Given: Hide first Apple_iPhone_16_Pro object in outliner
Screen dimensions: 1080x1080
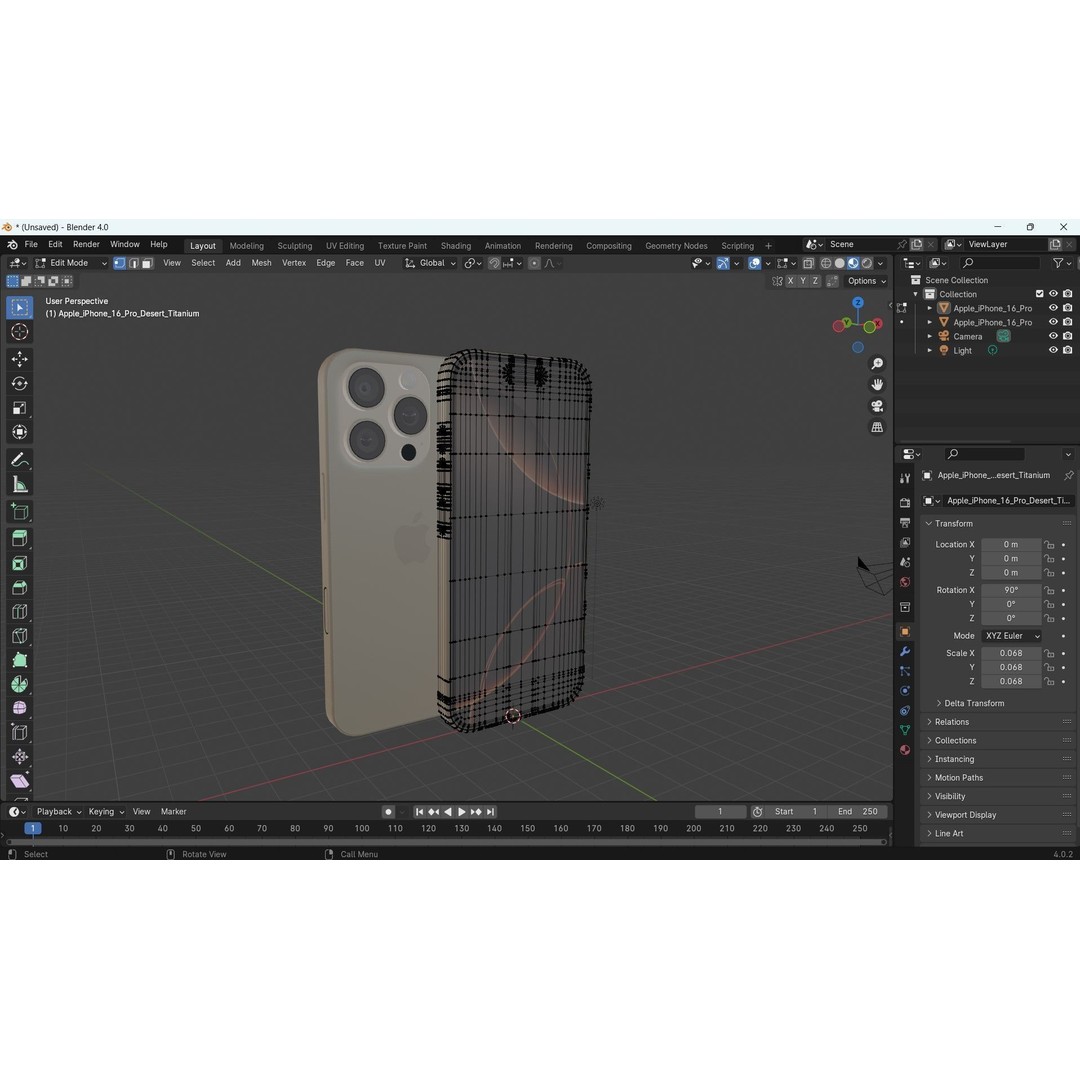Looking at the screenshot, I should (1053, 308).
